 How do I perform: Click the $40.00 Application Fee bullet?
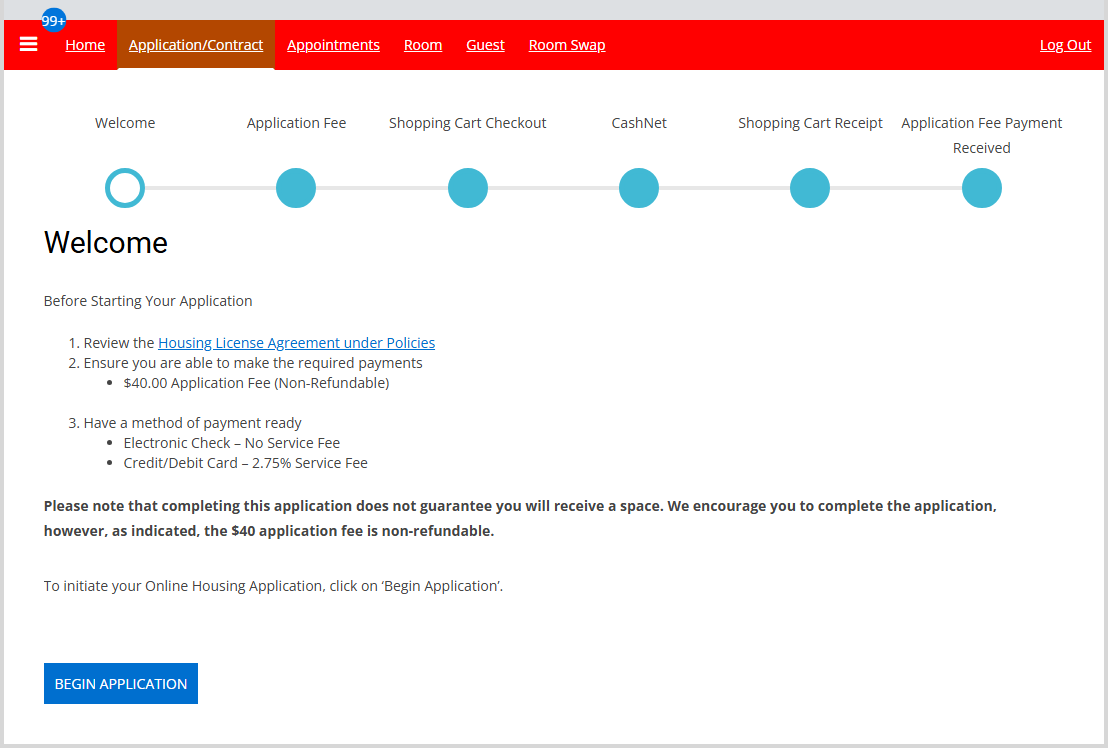tap(256, 383)
